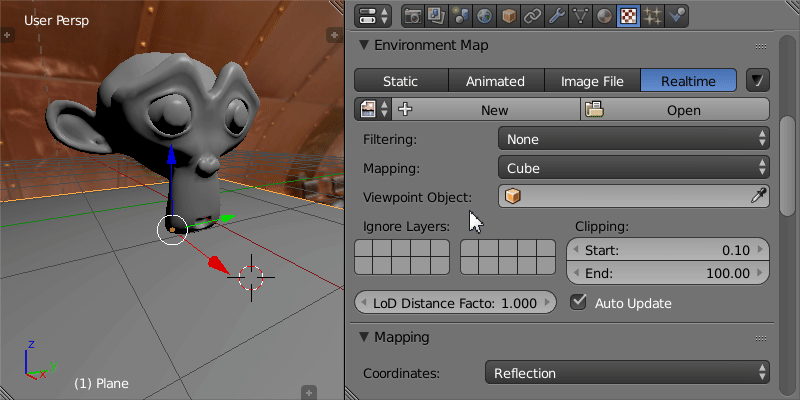
Task: Collapse the Environment Map panel
Action: tap(364, 45)
